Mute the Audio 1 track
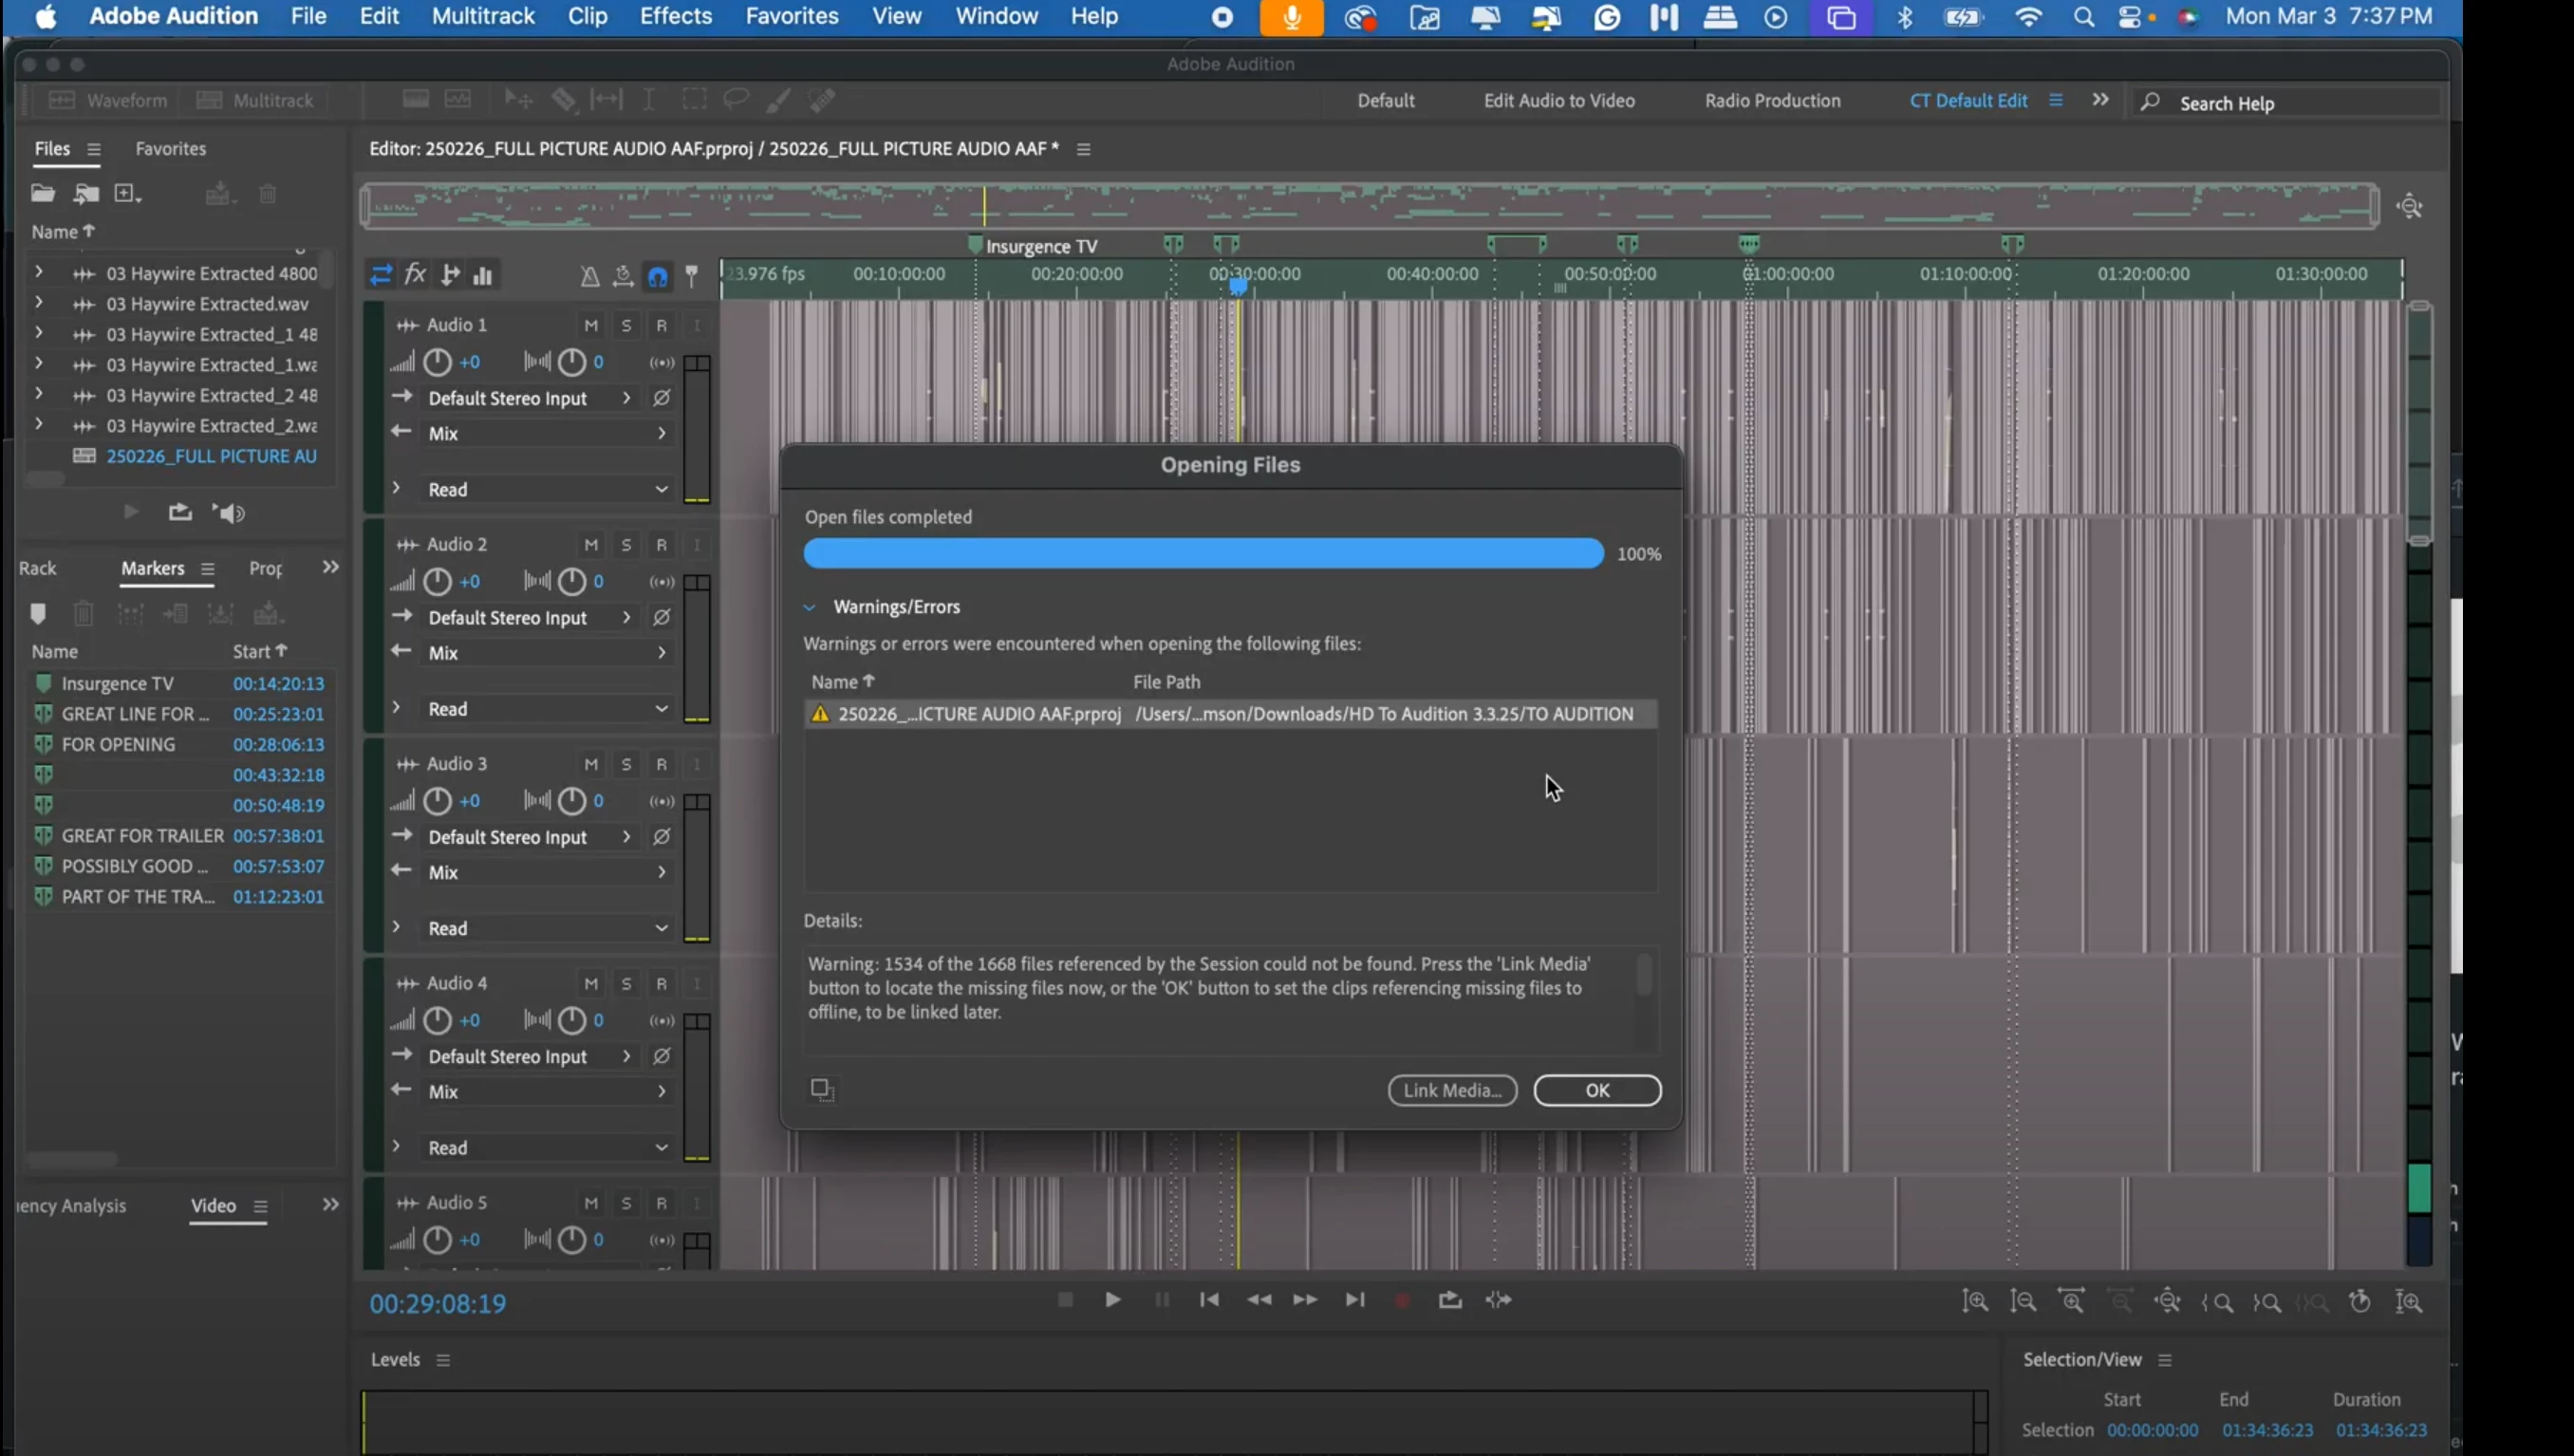The height and width of the screenshot is (1456, 2574). click(591, 325)
